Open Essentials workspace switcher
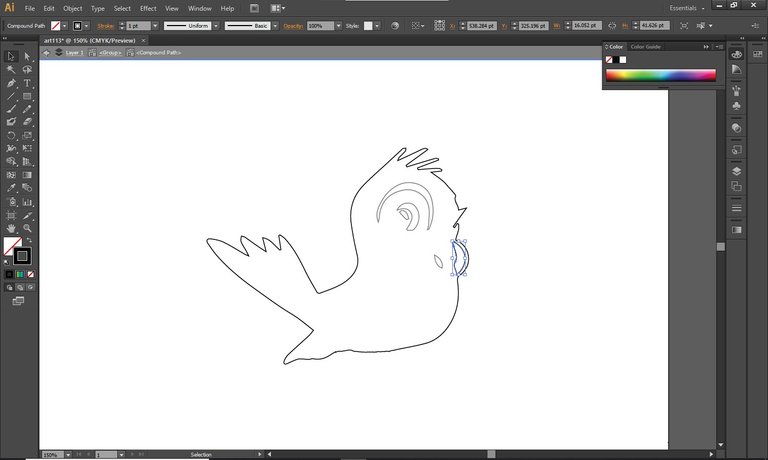The height and width of the screenshot is (460, 768). pyautogui.click(x=687, y=8)
